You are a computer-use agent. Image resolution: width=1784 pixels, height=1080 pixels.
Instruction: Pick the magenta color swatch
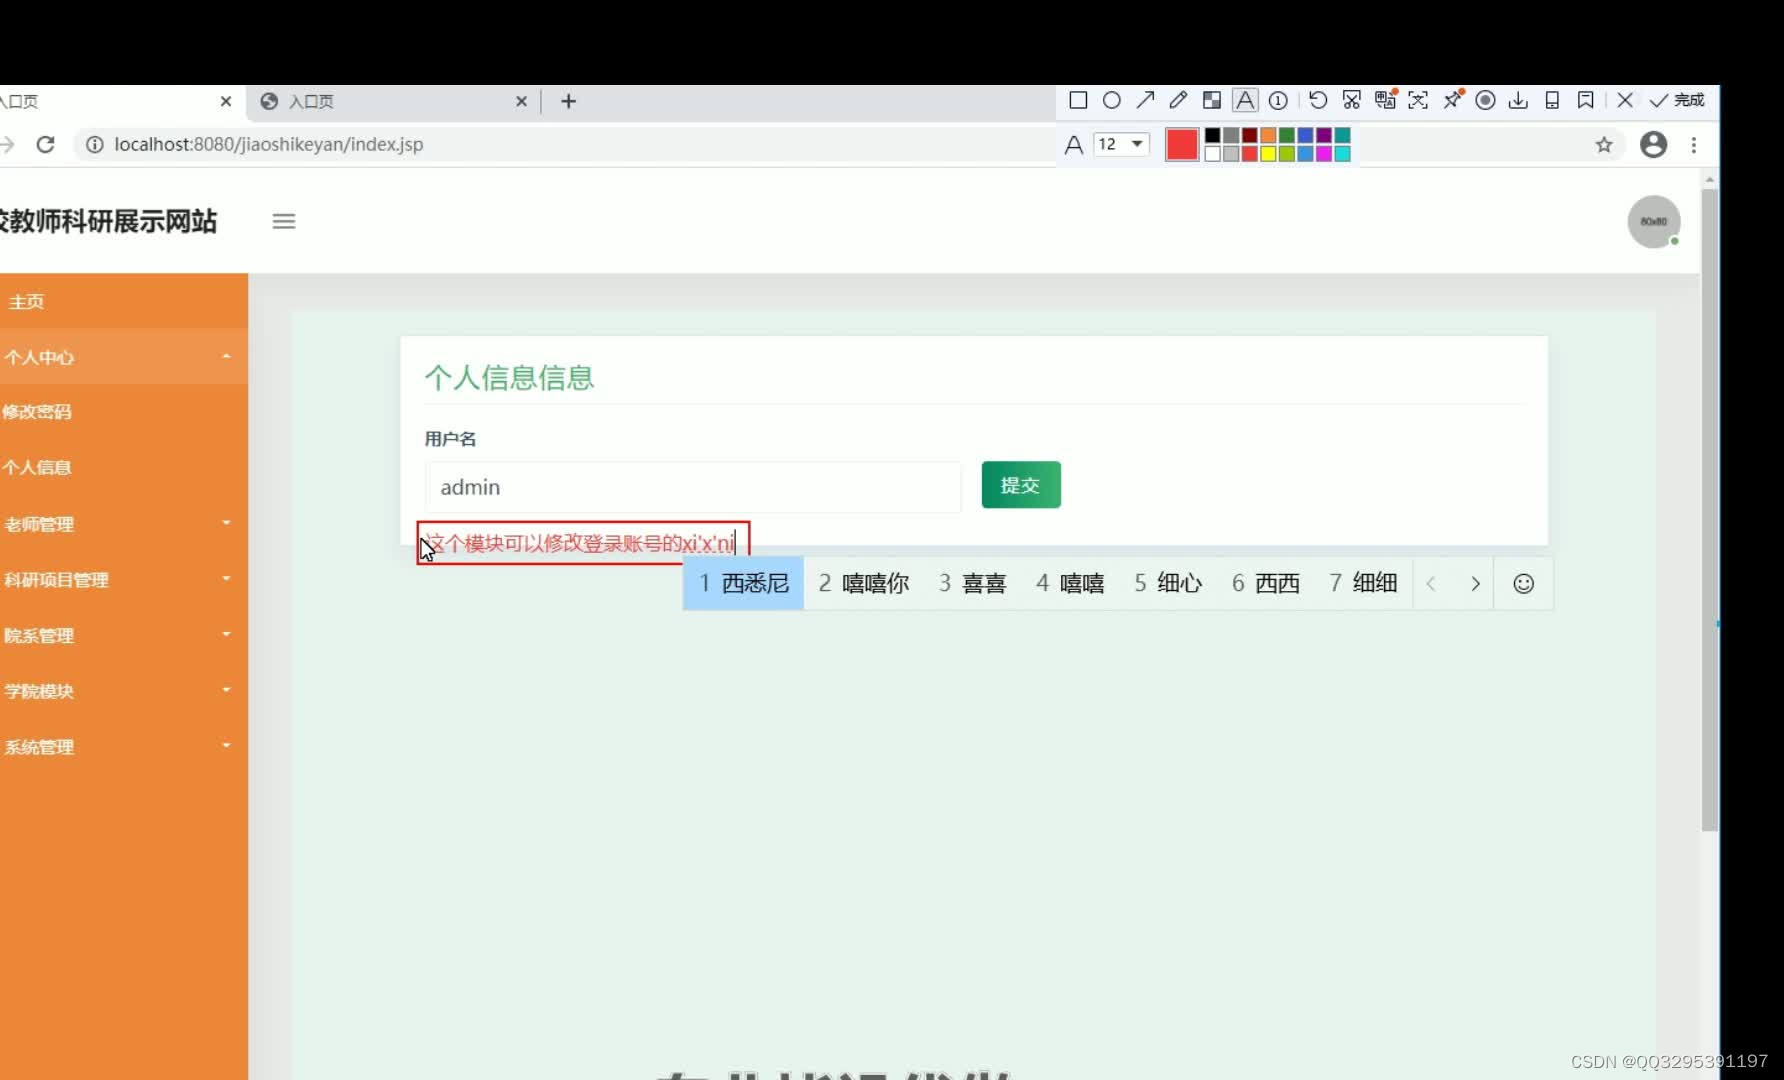coord(1324,154)
